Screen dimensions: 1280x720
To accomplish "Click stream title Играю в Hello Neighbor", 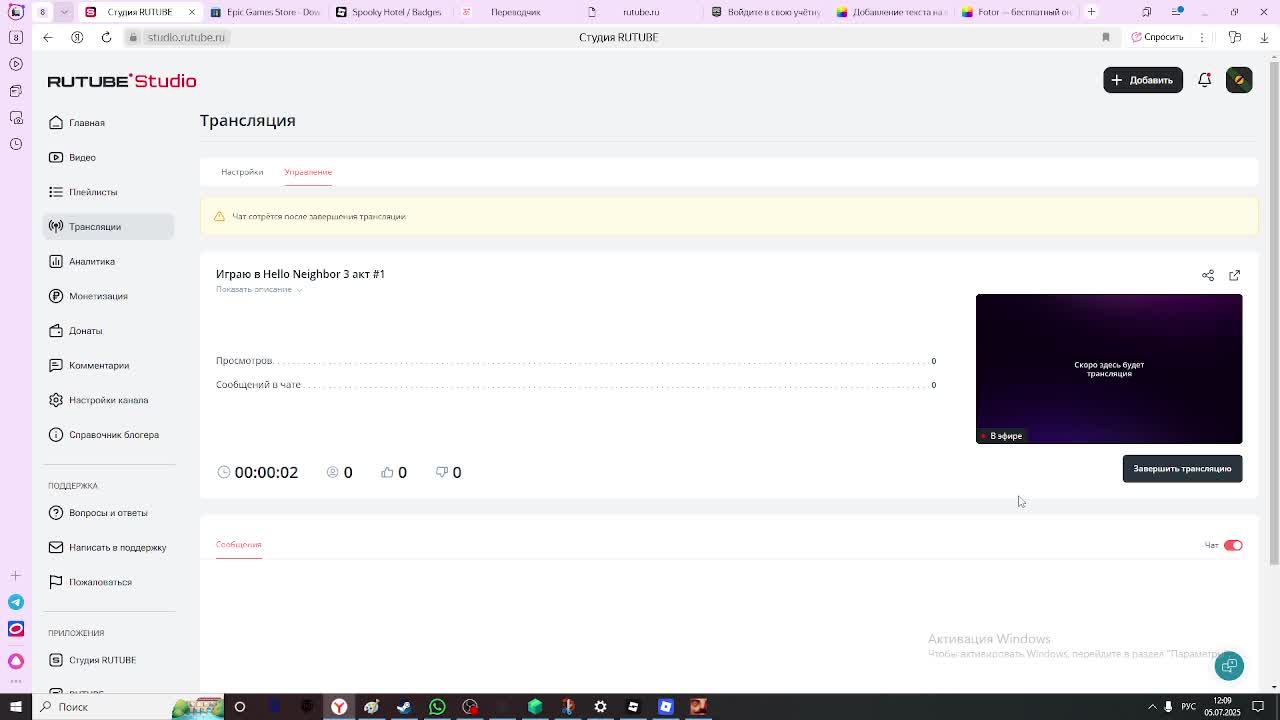I will [300, 274].
